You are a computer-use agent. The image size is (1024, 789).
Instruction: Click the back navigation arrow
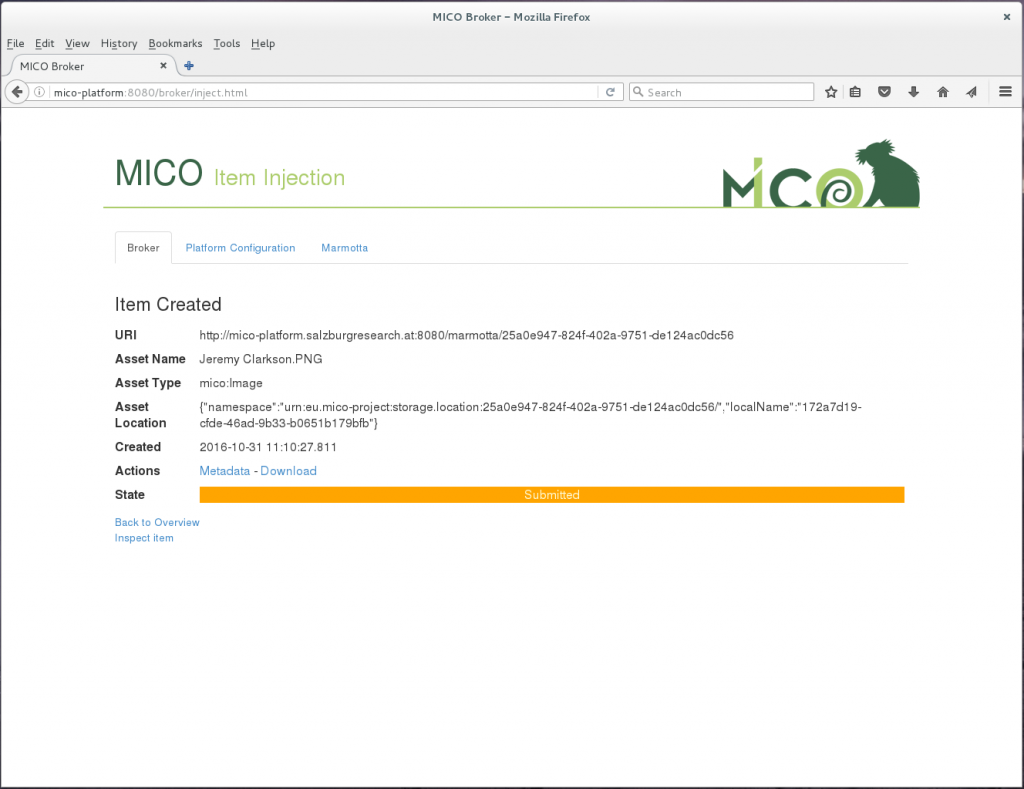16,91
